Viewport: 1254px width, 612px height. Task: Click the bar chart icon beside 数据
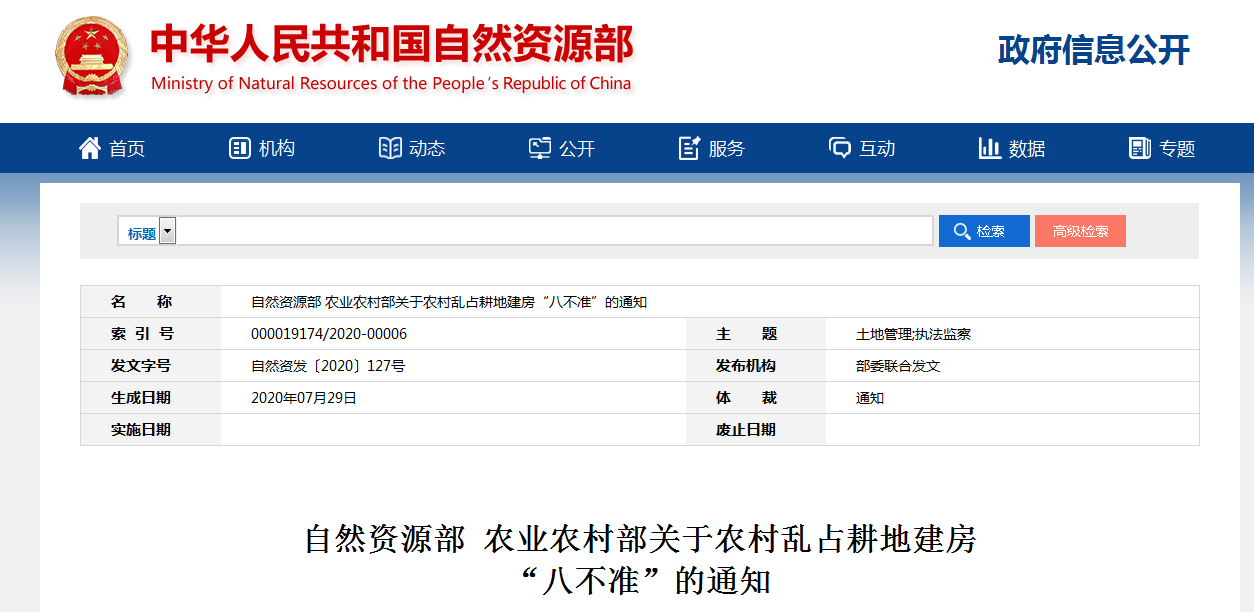990,148
